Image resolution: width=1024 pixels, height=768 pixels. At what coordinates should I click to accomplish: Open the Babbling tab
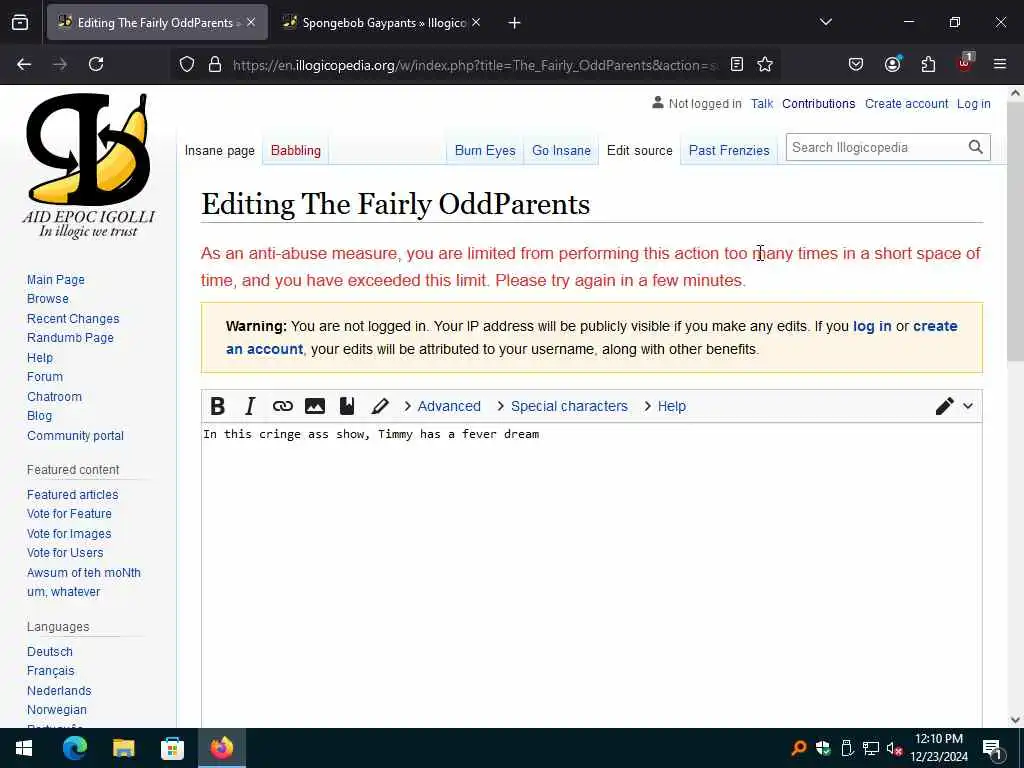pyautogui.click(x=296, y=151)
